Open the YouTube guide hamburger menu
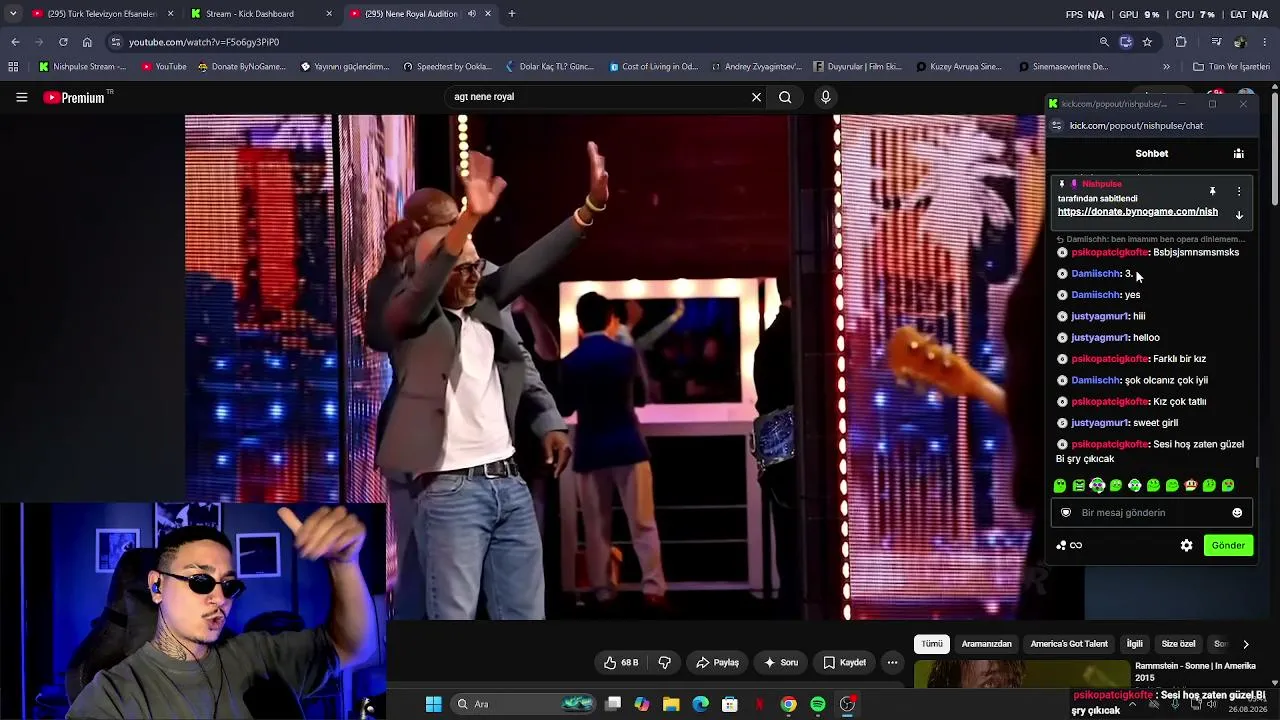The width and height of the screenshot is (1280, 720). (21, 97)
